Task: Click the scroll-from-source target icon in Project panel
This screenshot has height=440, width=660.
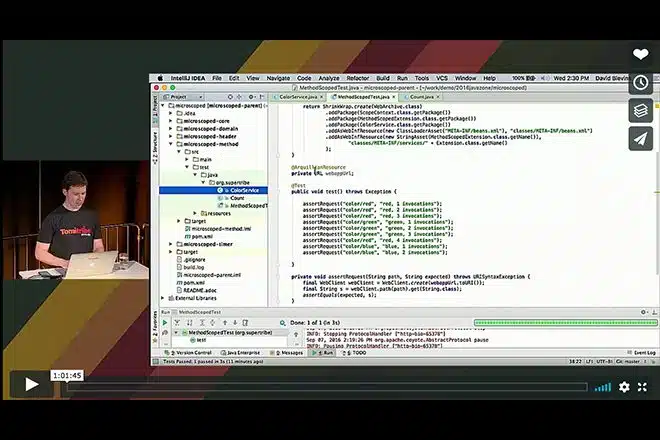Action: [x=230, y=97]
